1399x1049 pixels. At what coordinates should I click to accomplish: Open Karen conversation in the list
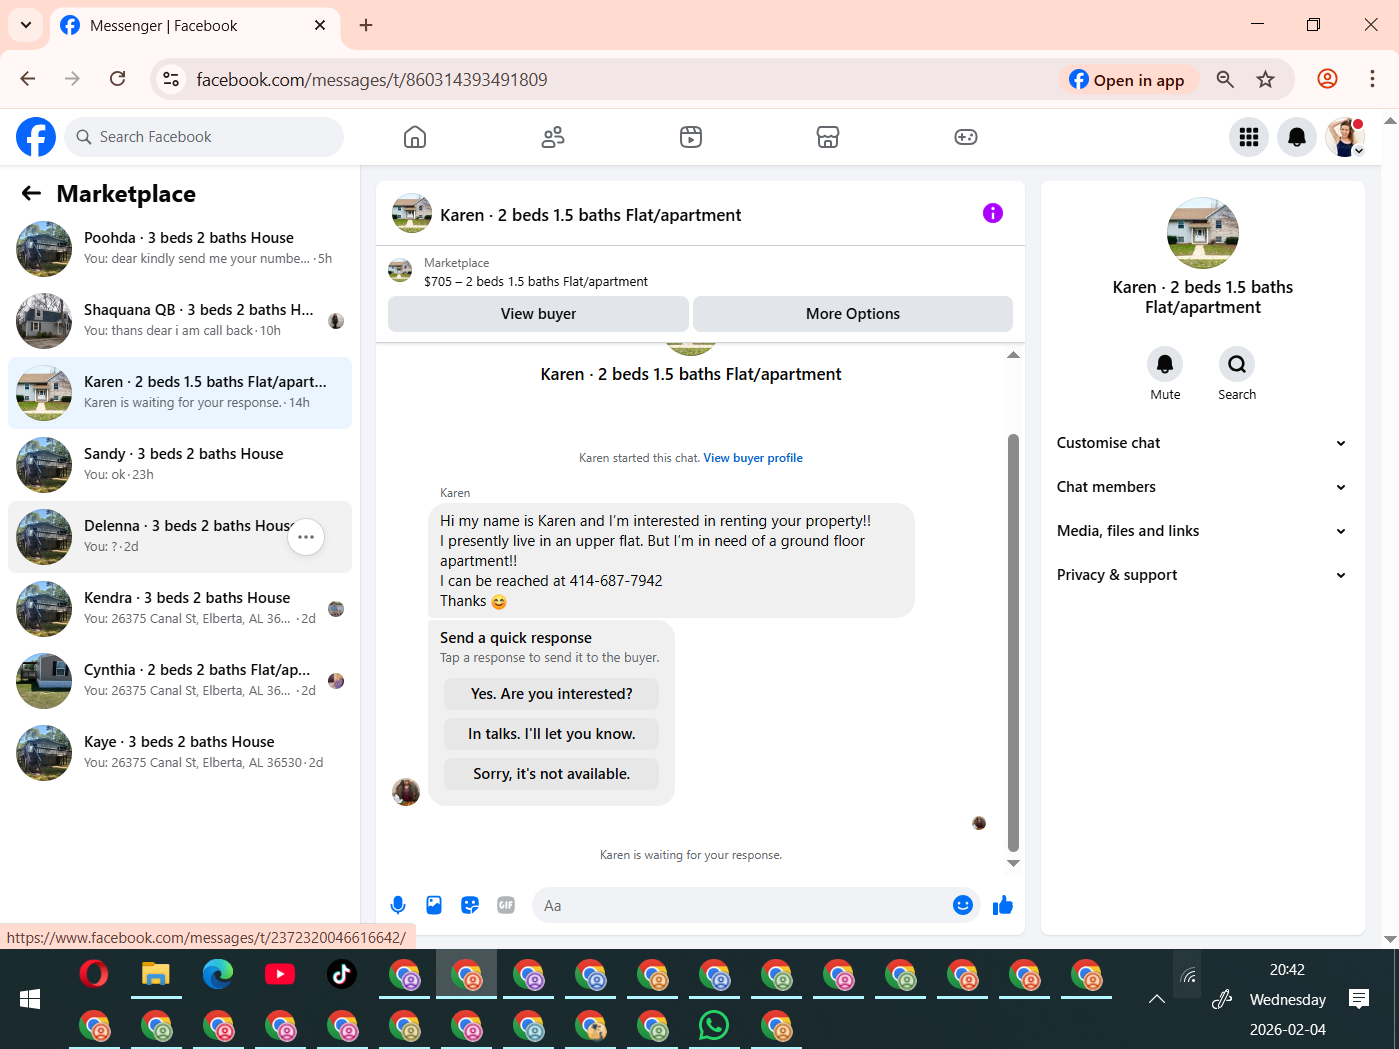pyautogui.click(x=180, y=393)
